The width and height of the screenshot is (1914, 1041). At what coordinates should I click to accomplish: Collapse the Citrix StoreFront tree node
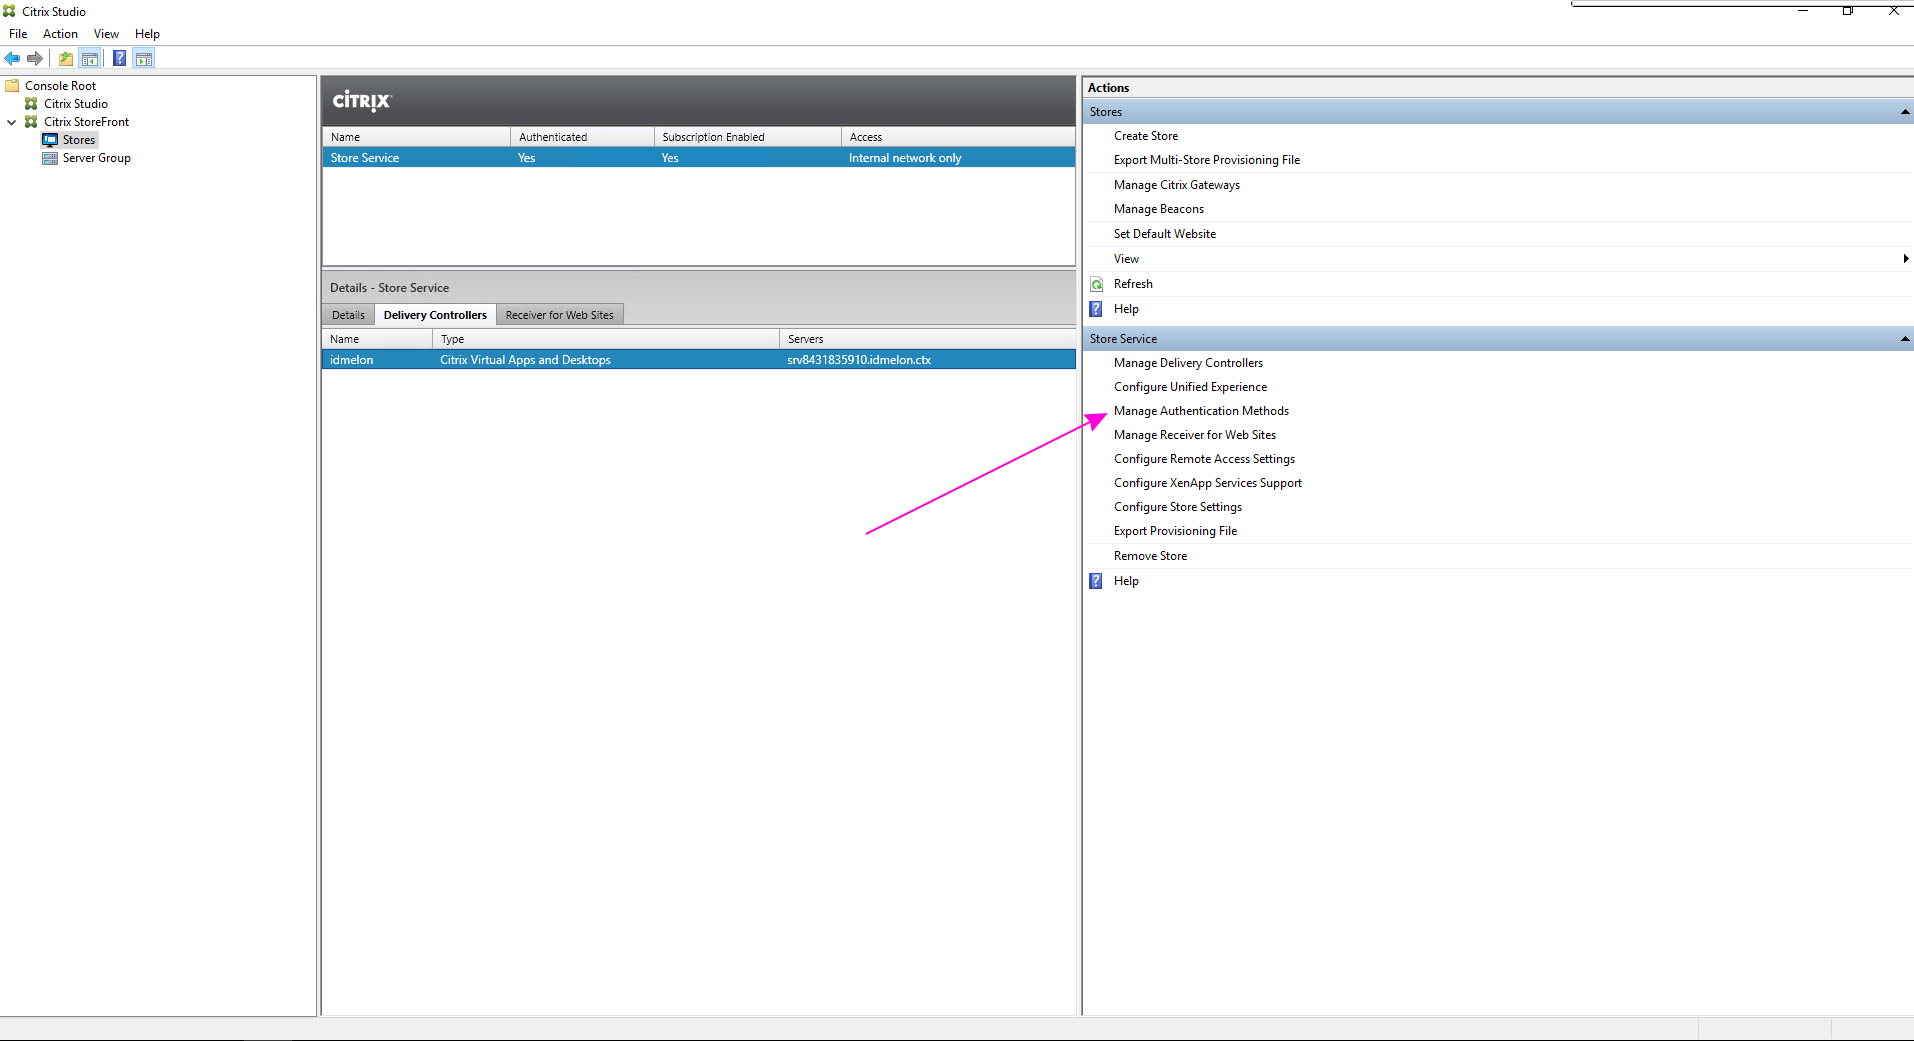click(x=11, y=122)
